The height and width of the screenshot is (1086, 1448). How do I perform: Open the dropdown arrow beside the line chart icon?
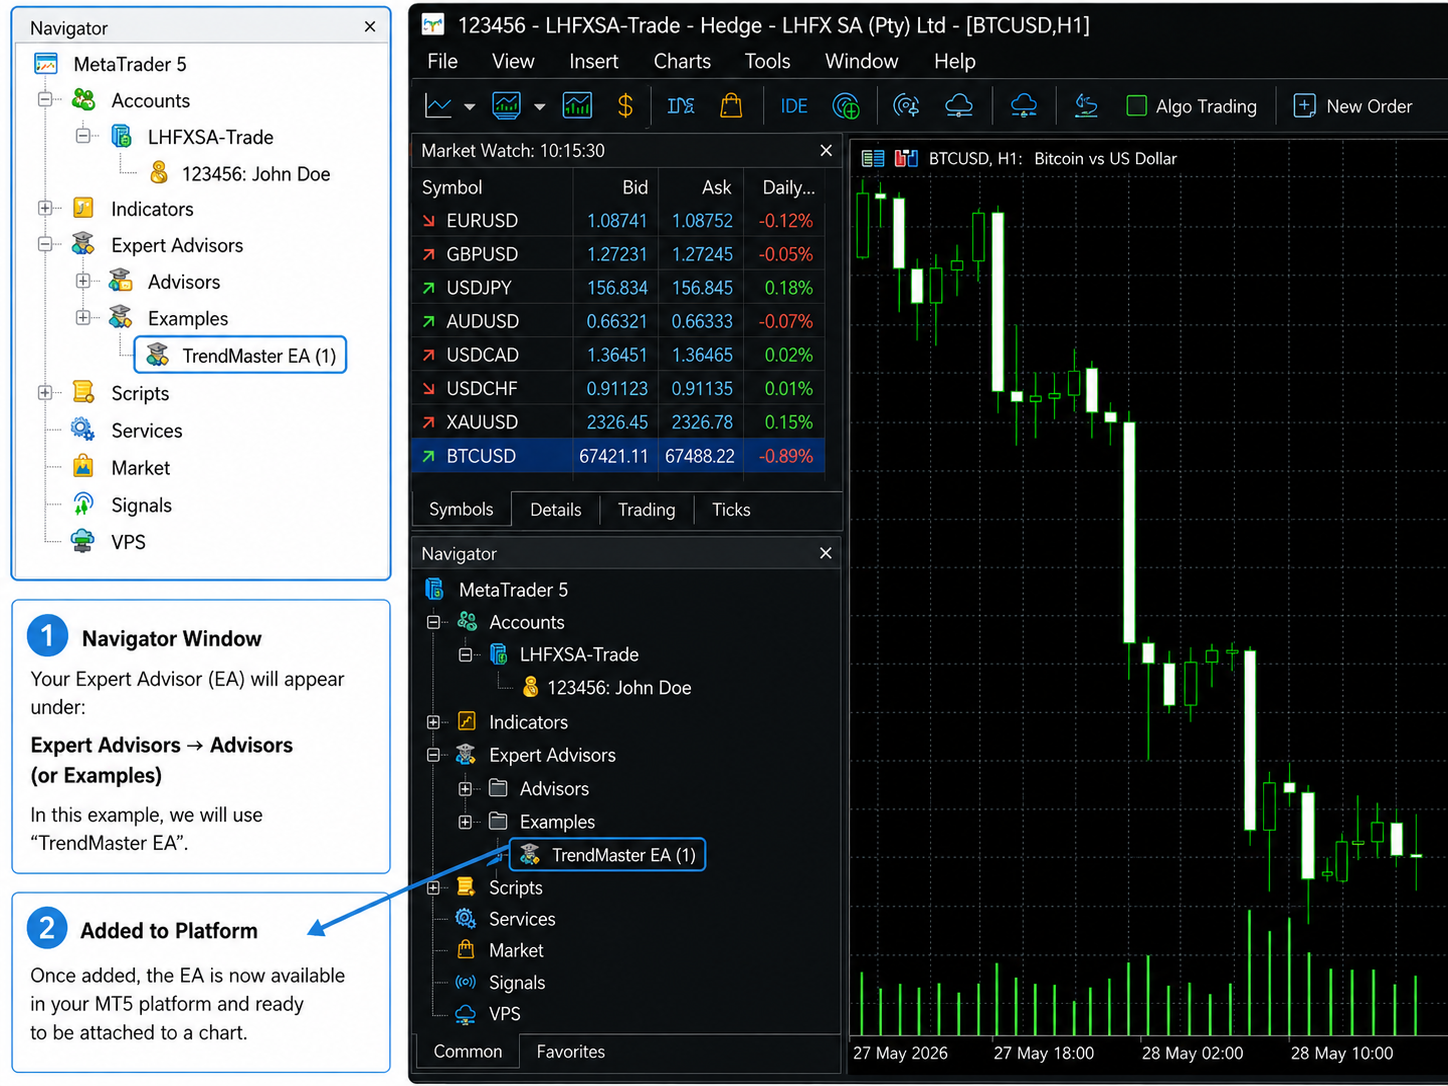469,107
